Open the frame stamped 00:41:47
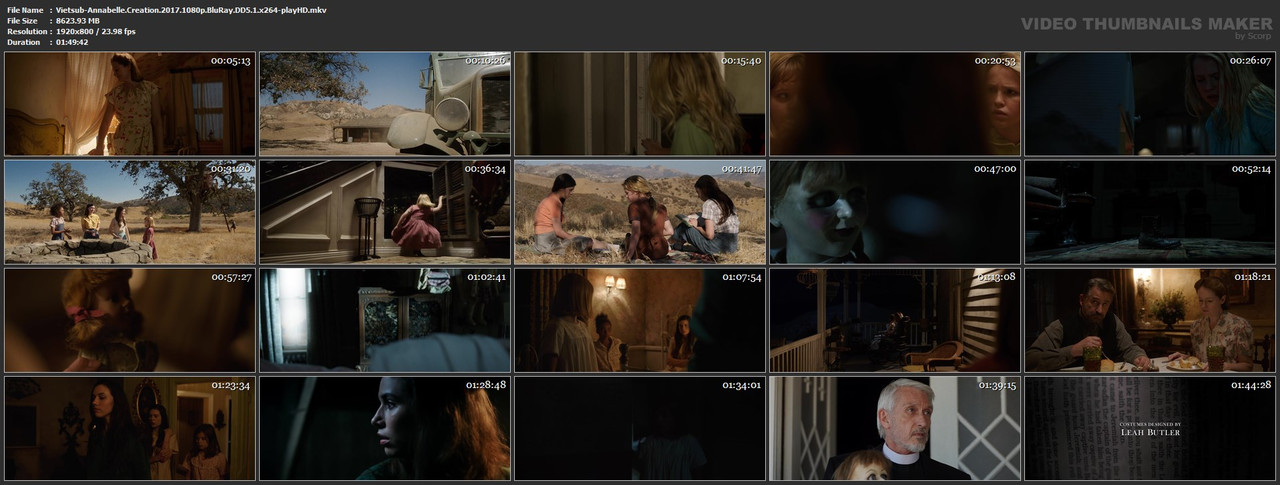1280x485 pixels. tap(640, 211)
